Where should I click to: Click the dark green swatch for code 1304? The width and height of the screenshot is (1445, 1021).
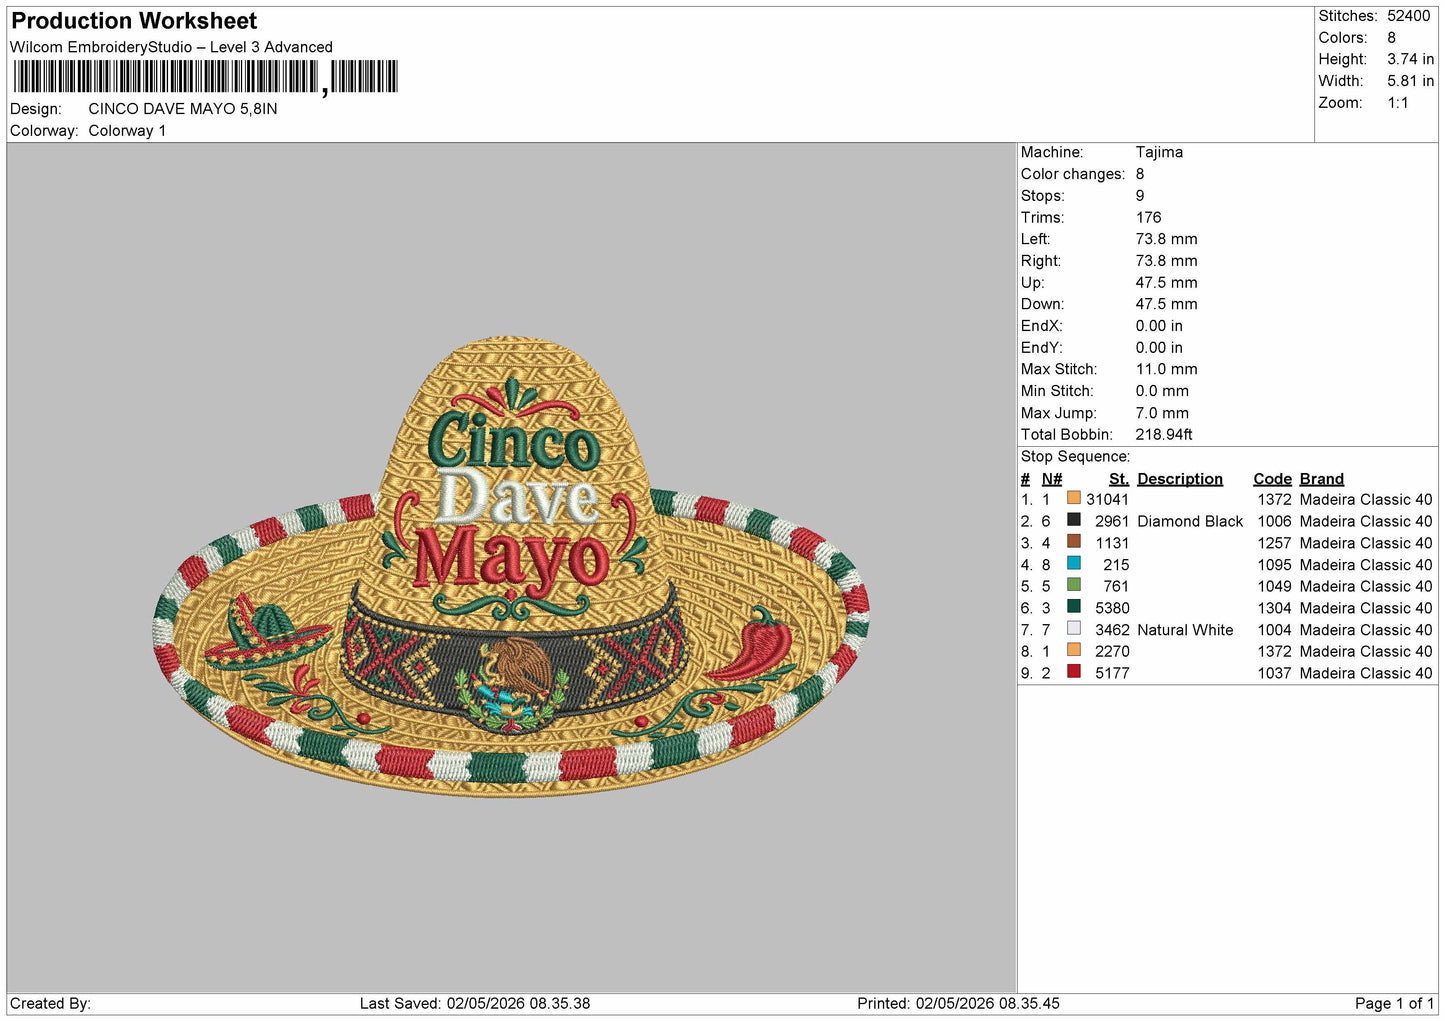pos(1073,607)
